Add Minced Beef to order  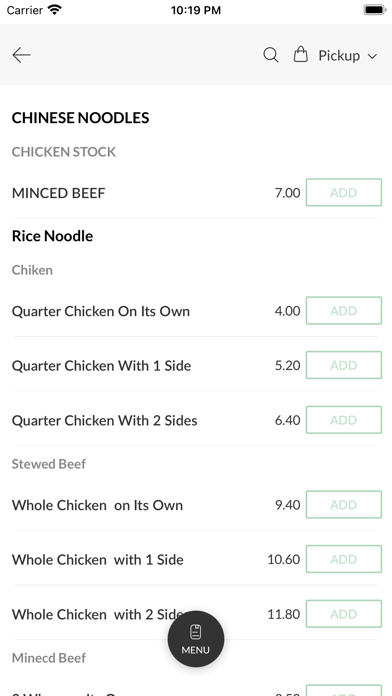click(x=344, y=193)
